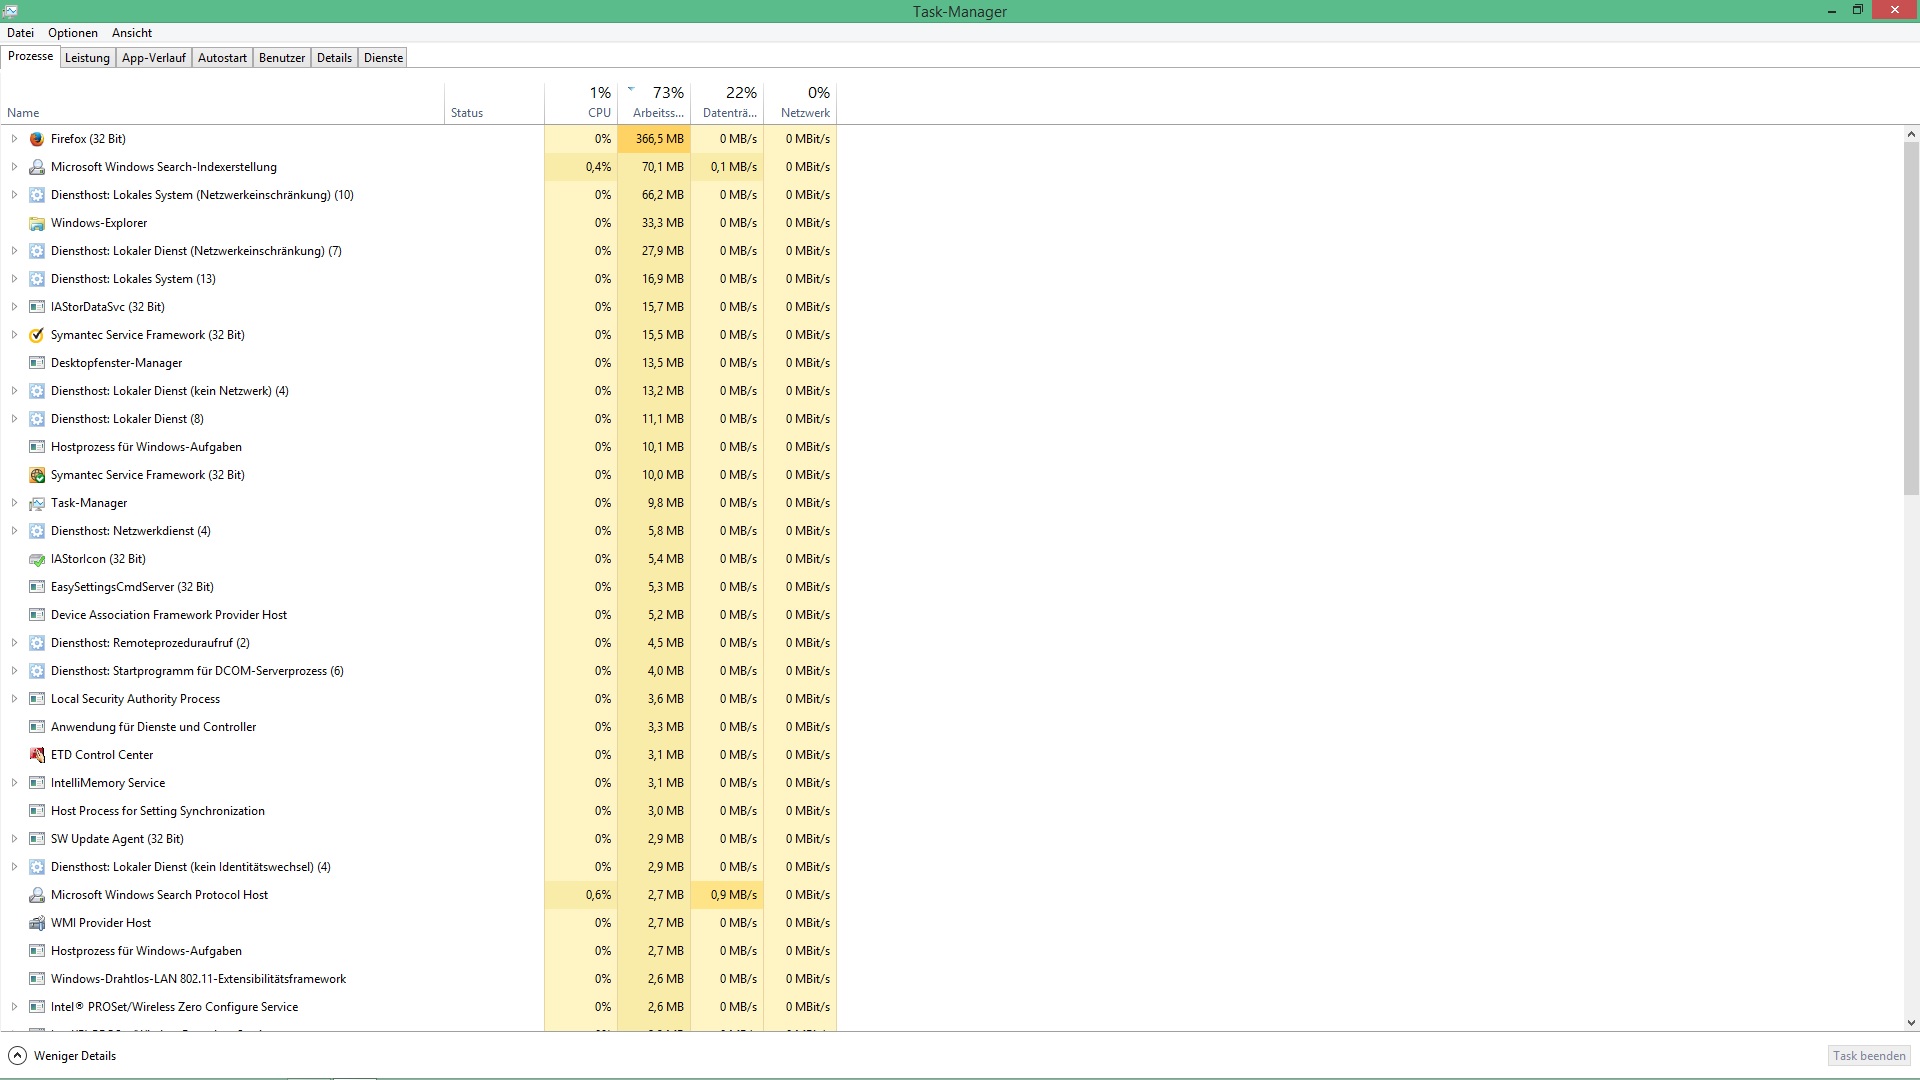
Task: Click the vertical scrollbar down arrow
Action: (1911, 1023)
